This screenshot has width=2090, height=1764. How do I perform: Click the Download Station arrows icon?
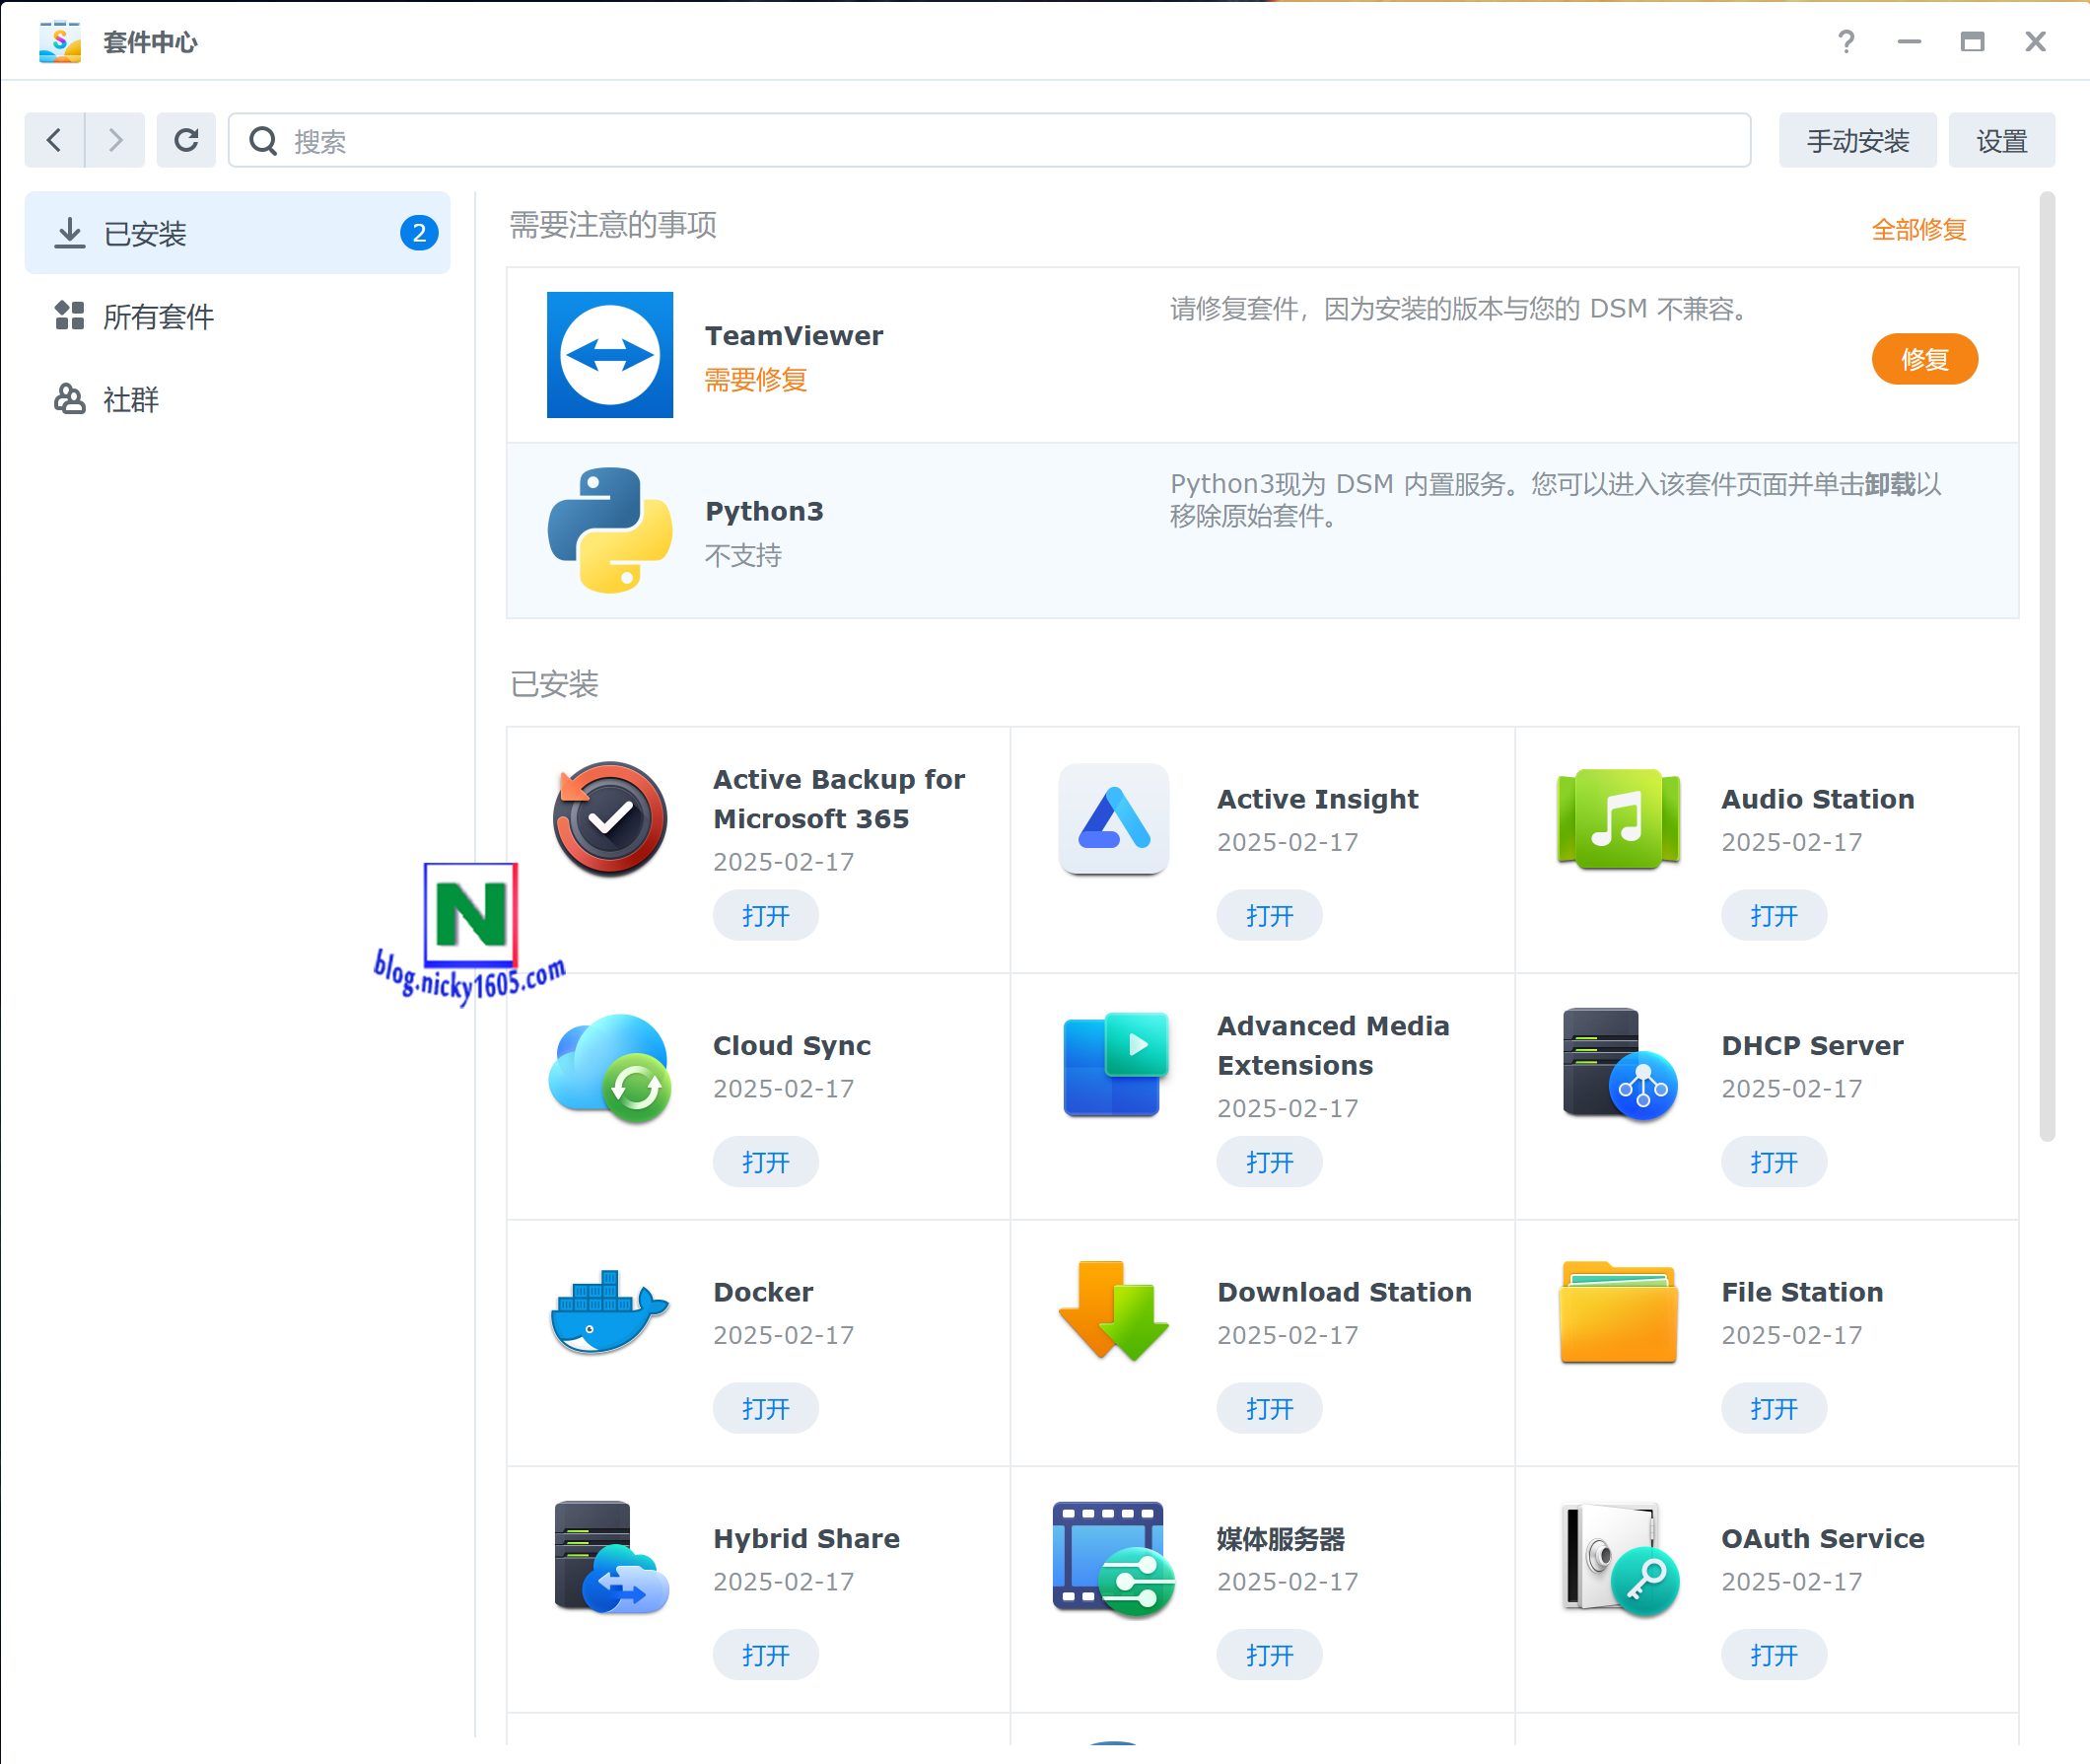coord(1113,1310)
